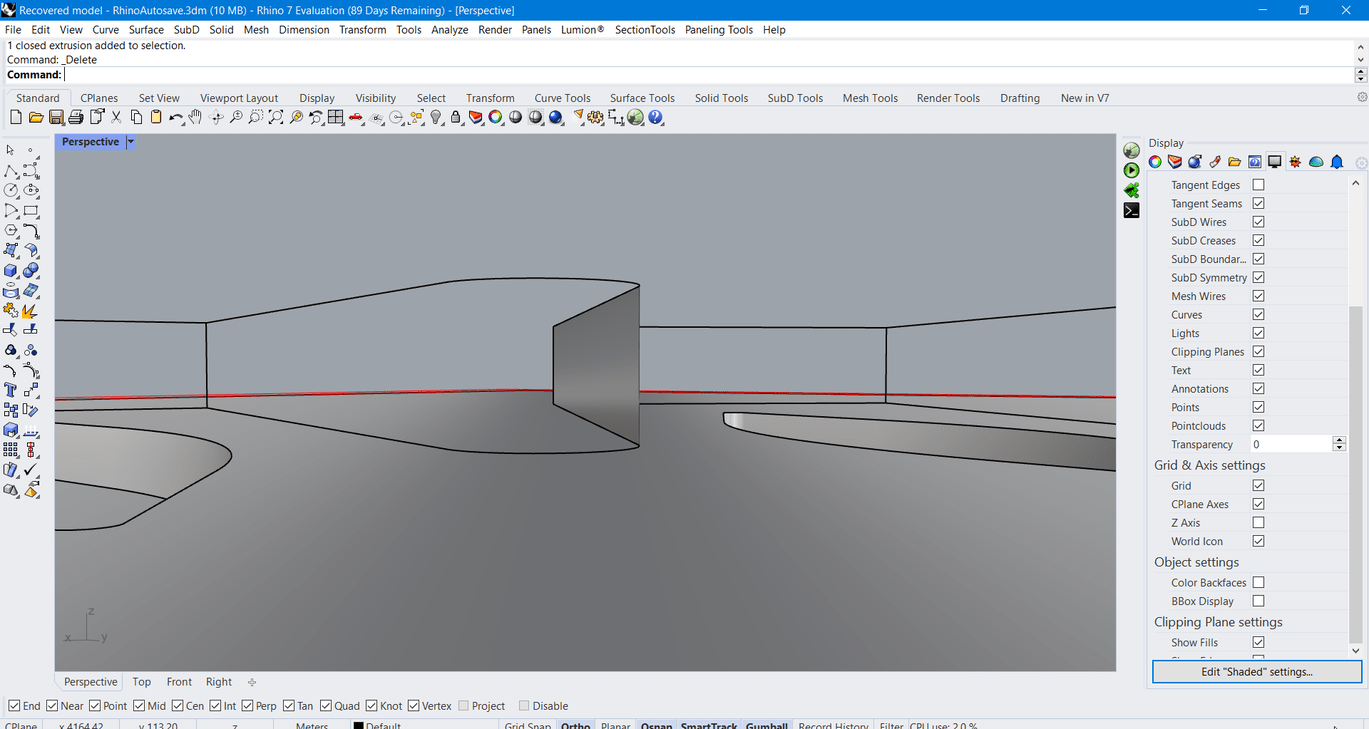The width and height of the screenshot is (1369, 729).
Task: Disable the Clipping Planes checkbox
Action: point(1258,352)
